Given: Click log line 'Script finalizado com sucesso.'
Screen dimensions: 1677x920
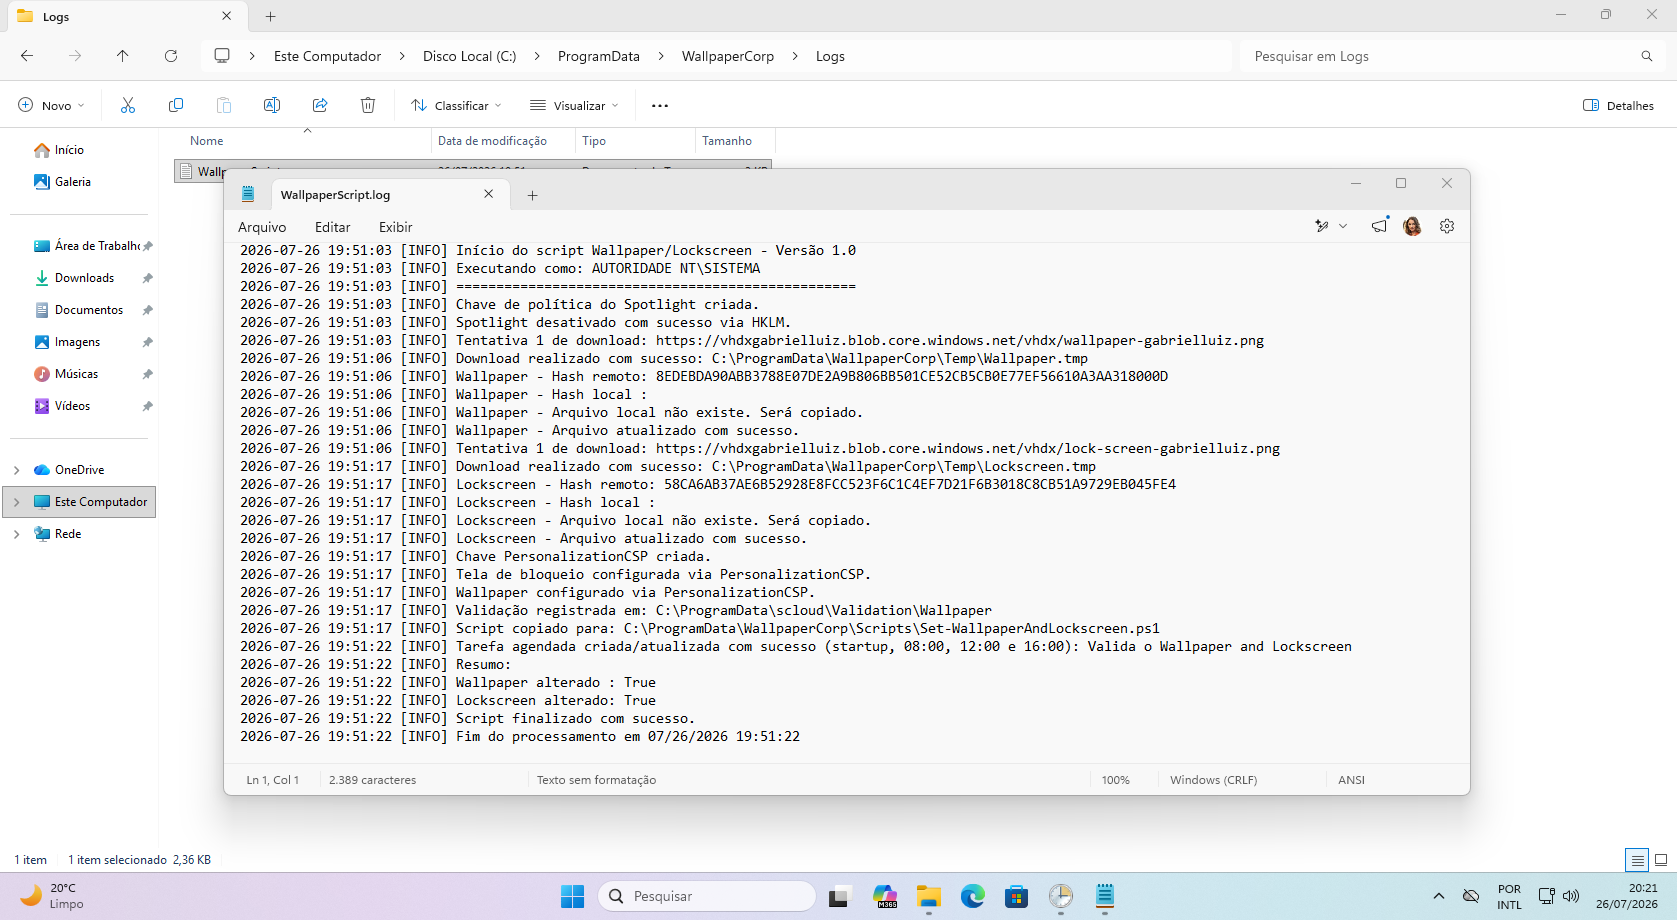Looking at the screenshot, I should click(x=575, y=718).
